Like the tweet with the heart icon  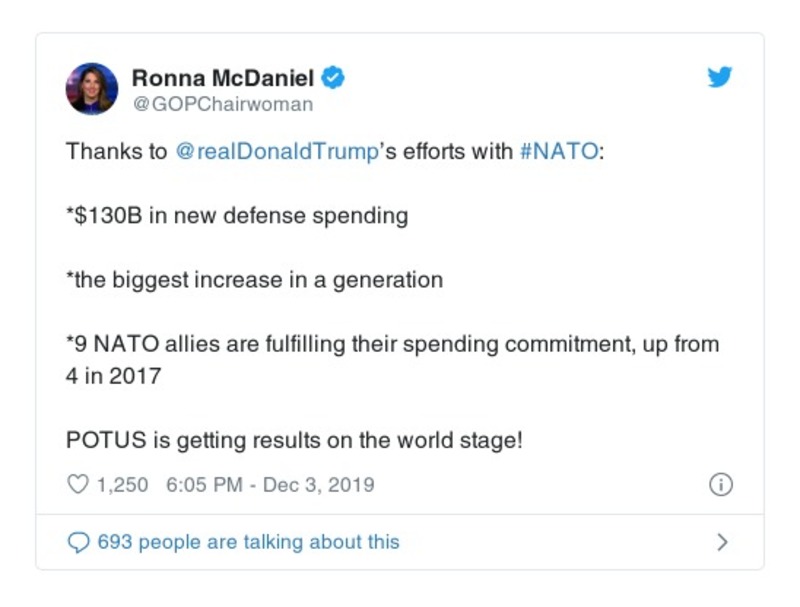click(77, 485)
